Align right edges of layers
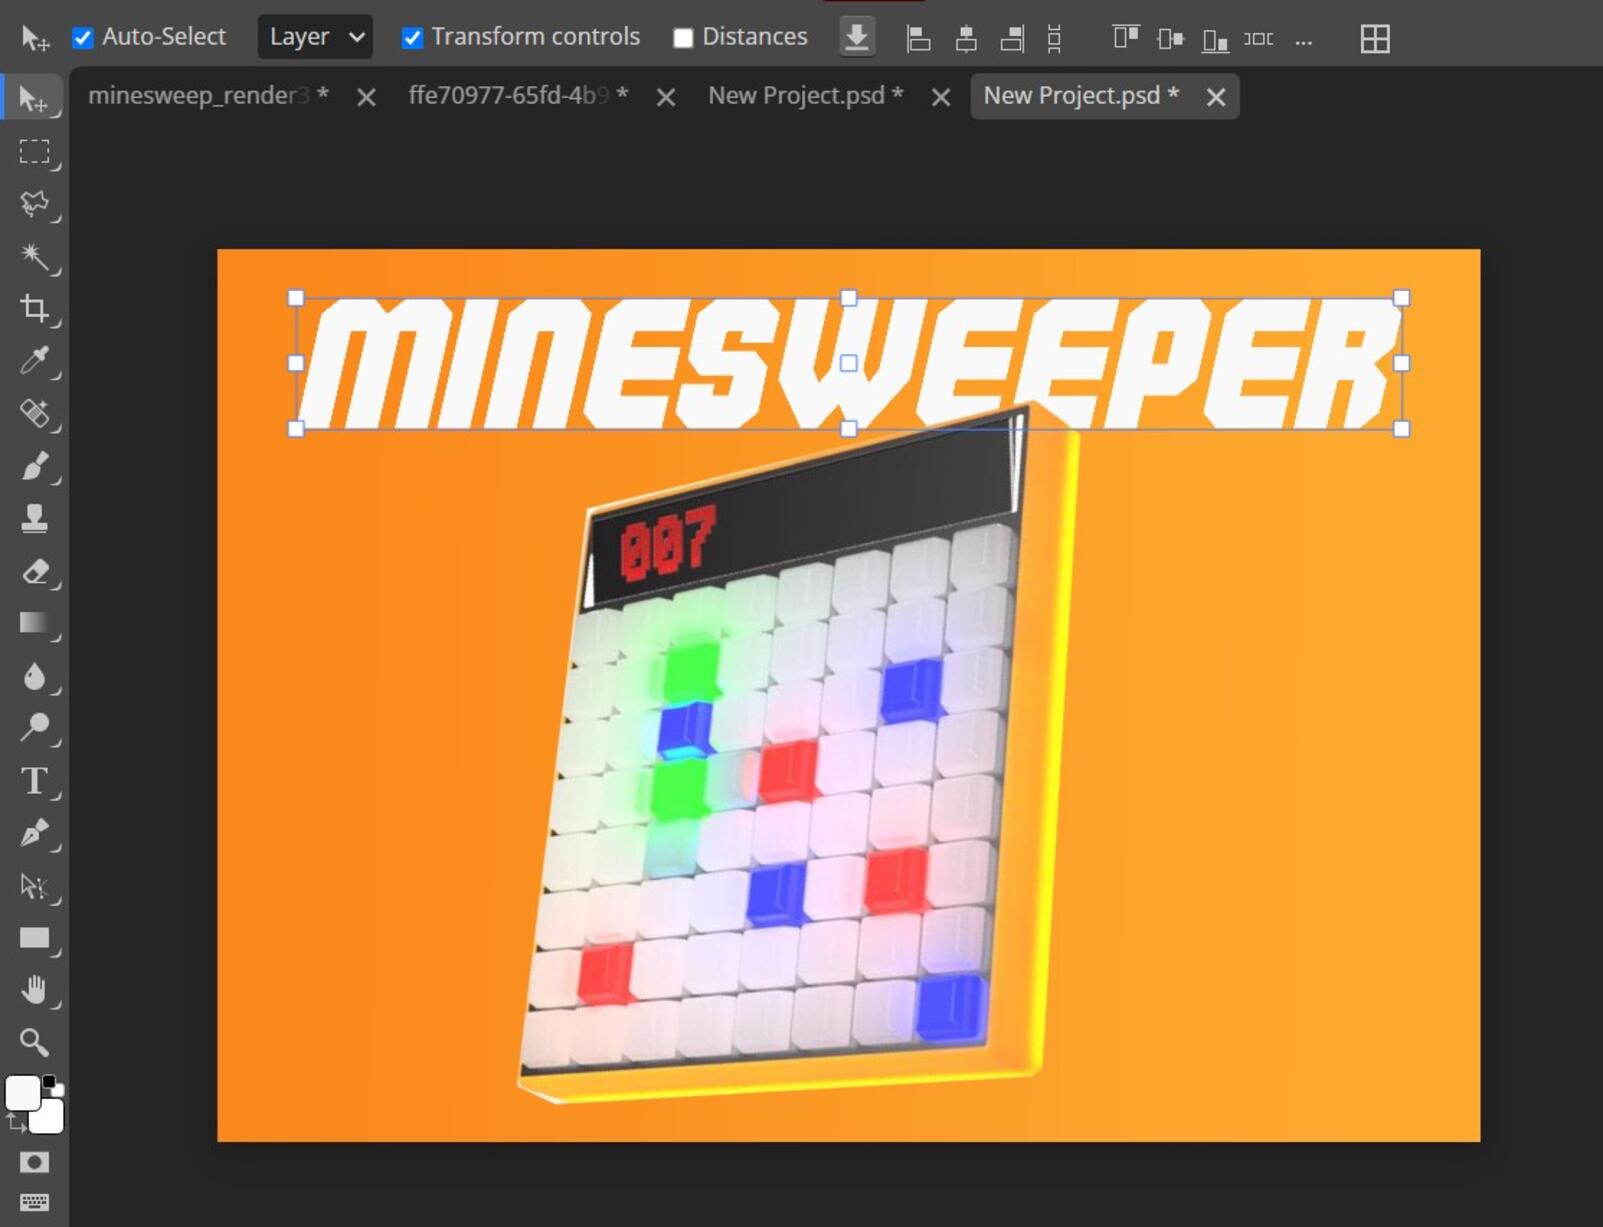Screen dimensions: 1603x1227 1012,39
